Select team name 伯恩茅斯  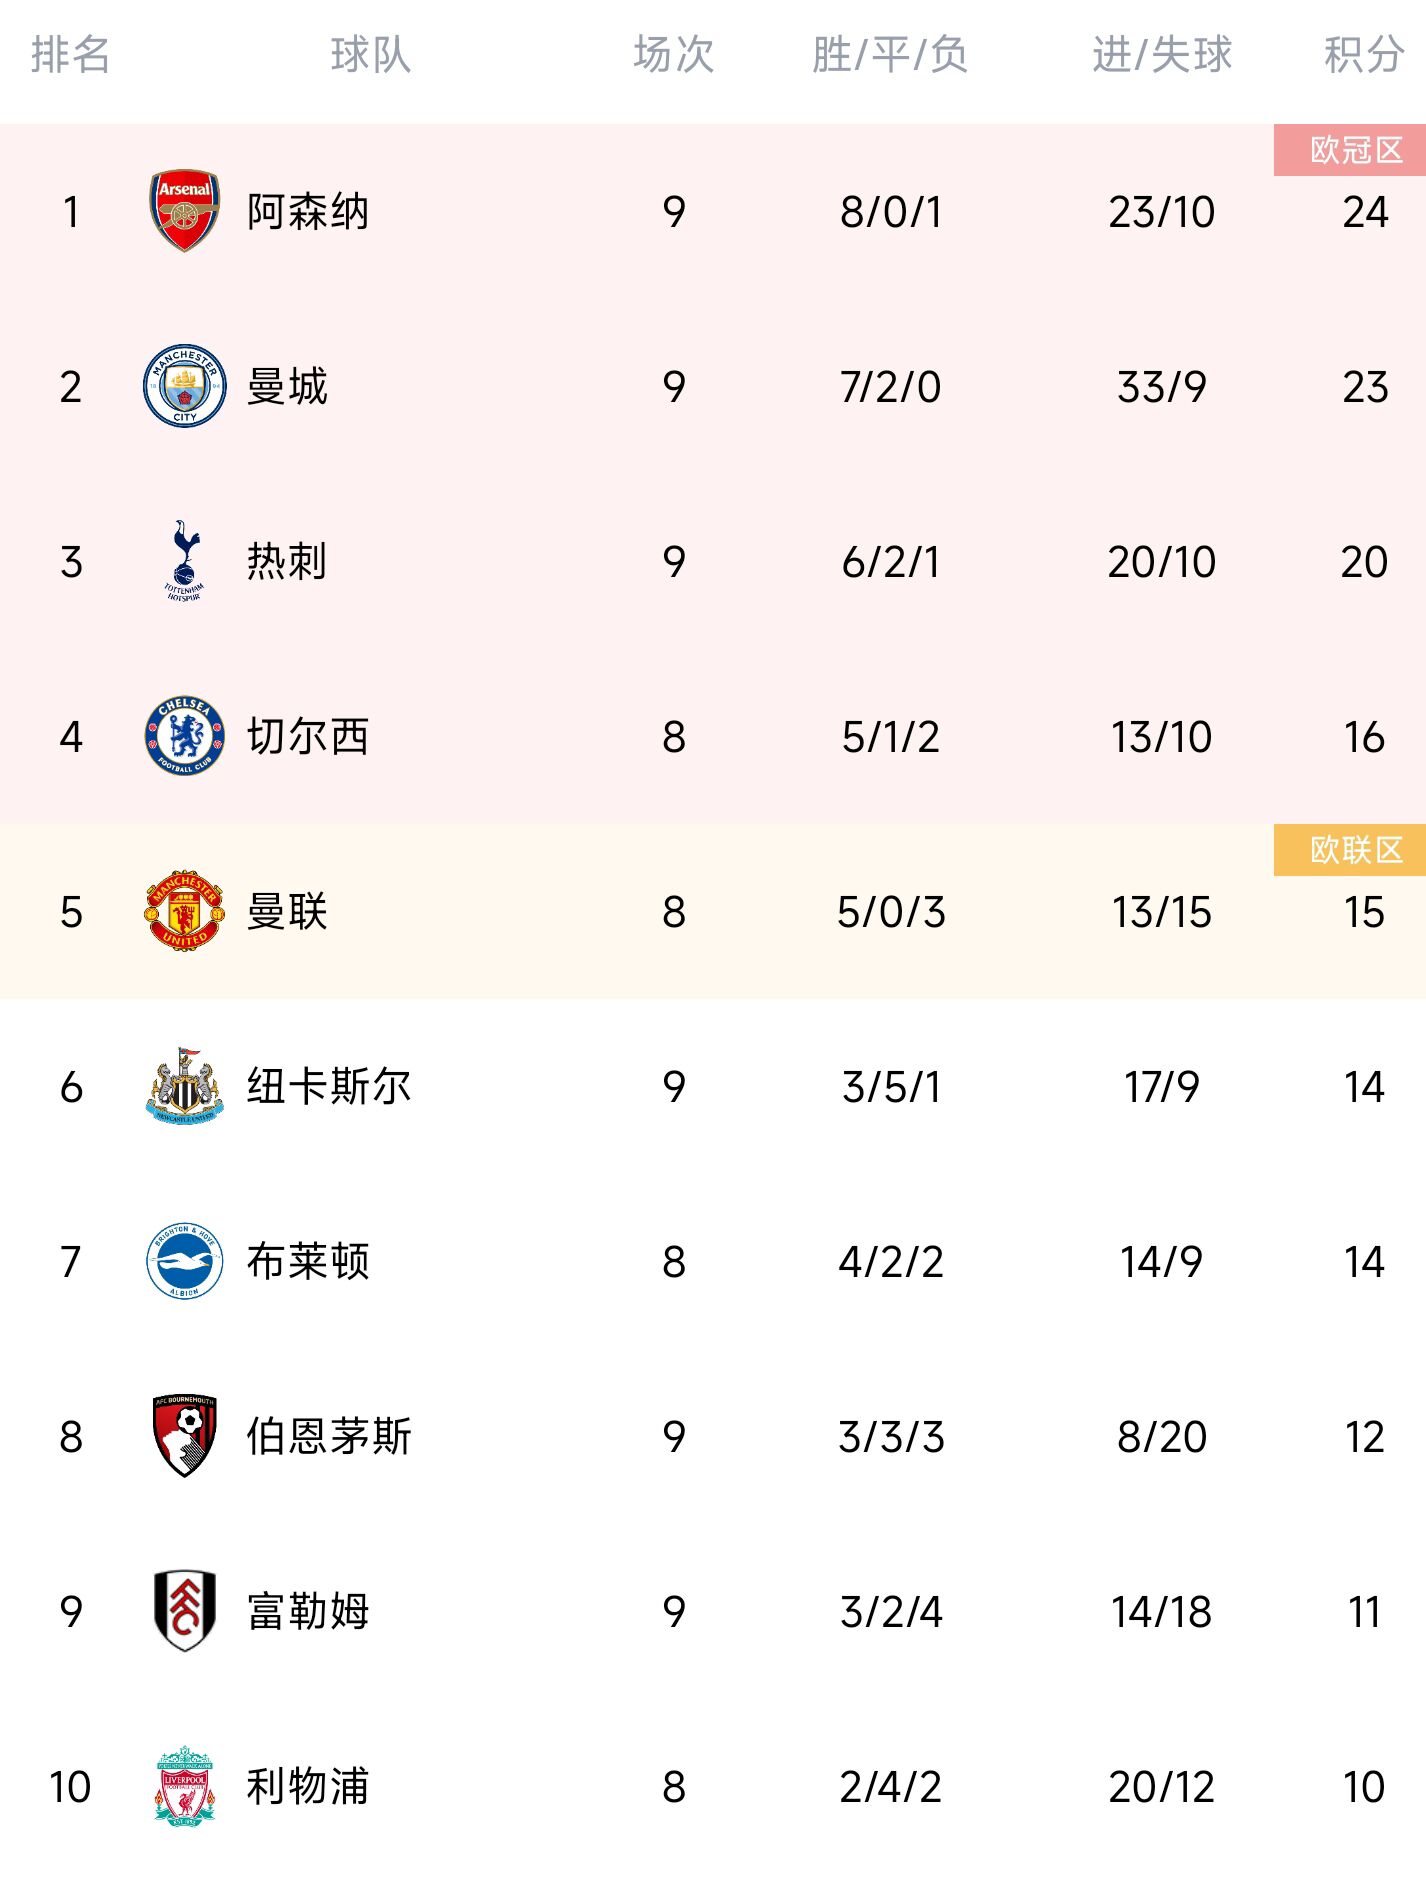329,1437
